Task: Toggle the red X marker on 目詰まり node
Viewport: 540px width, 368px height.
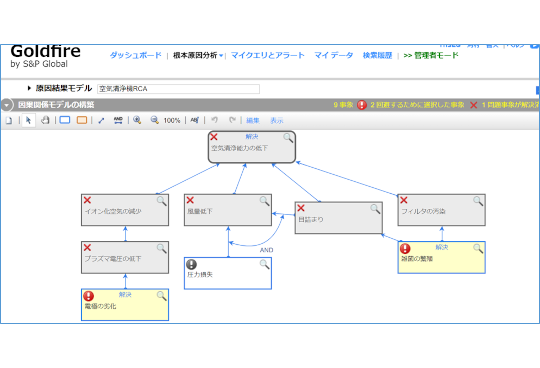Action: click(x=301, y=208)
